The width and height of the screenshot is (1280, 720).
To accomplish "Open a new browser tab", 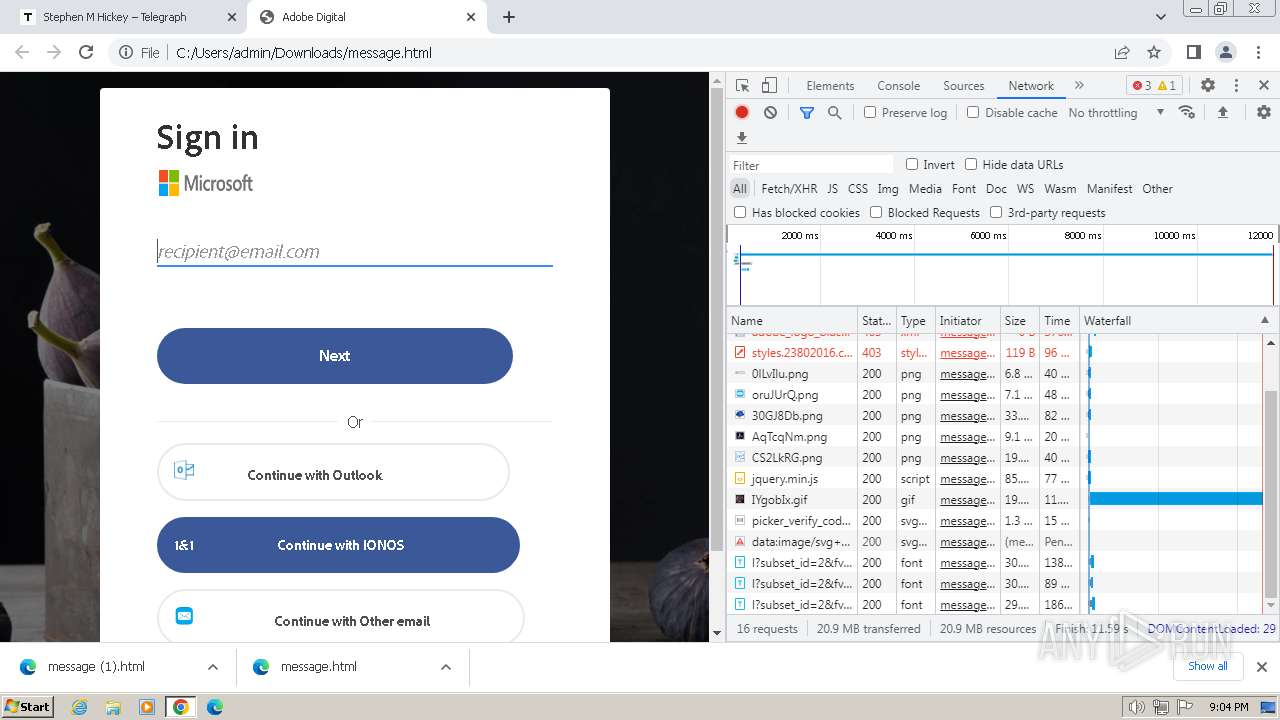I will pyautogui.click(x=509, y=17).
